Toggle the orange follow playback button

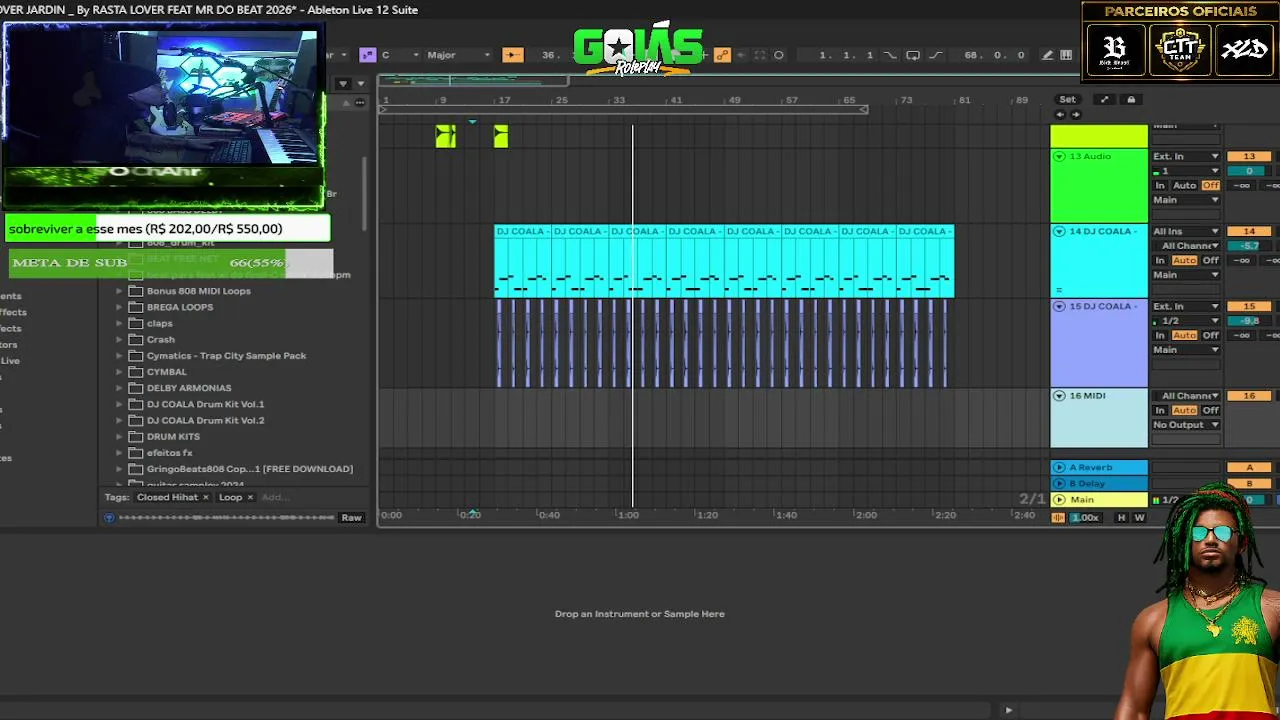(512, 55)
